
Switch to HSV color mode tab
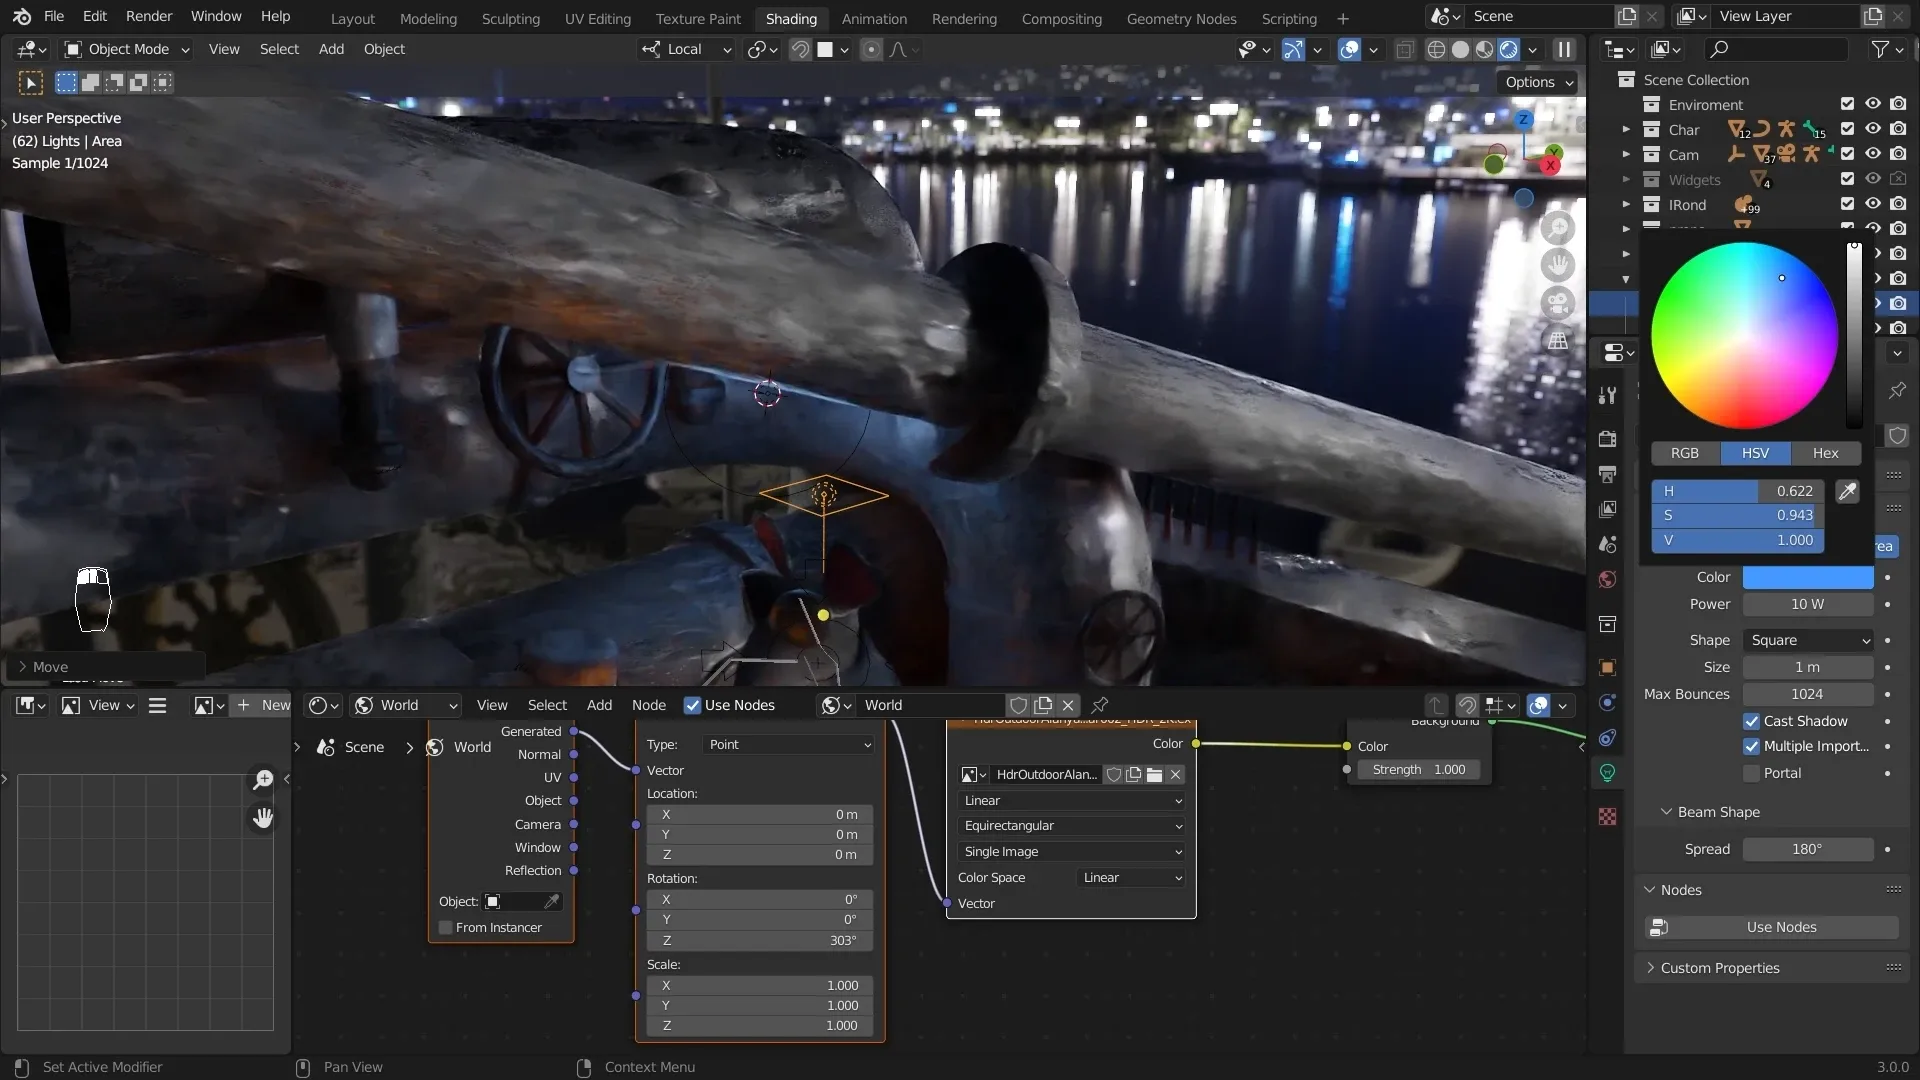(1755, 452)
